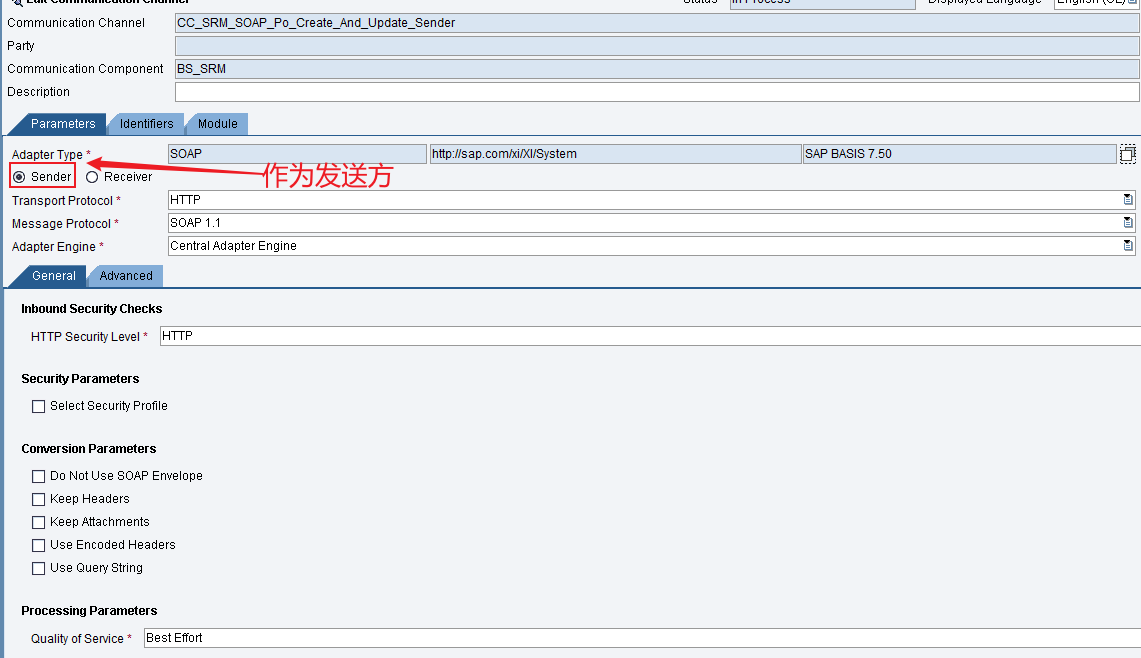This screenshot has width=1141, height=658.
Task: Click the Processing Parameters heading
Action: click(90, 611)
